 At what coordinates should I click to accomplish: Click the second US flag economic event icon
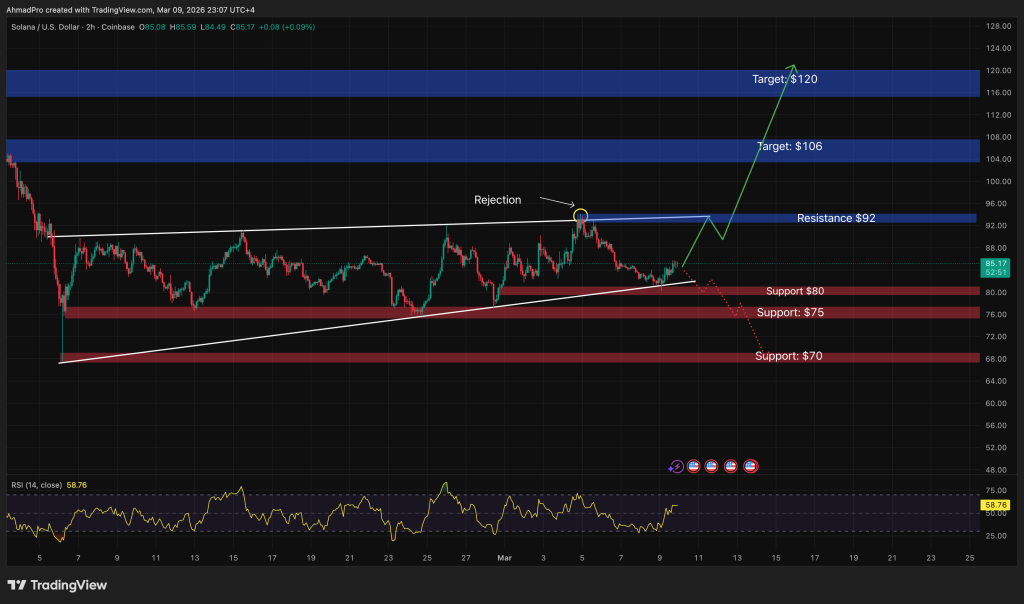click(712, 466)
